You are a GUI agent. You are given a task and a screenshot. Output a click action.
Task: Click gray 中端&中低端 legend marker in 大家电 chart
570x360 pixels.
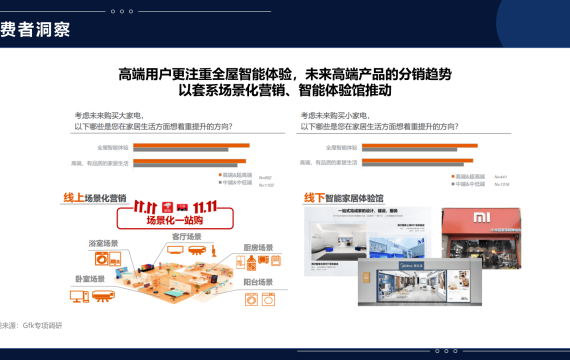pyautogui.click(x=220, y=182)
